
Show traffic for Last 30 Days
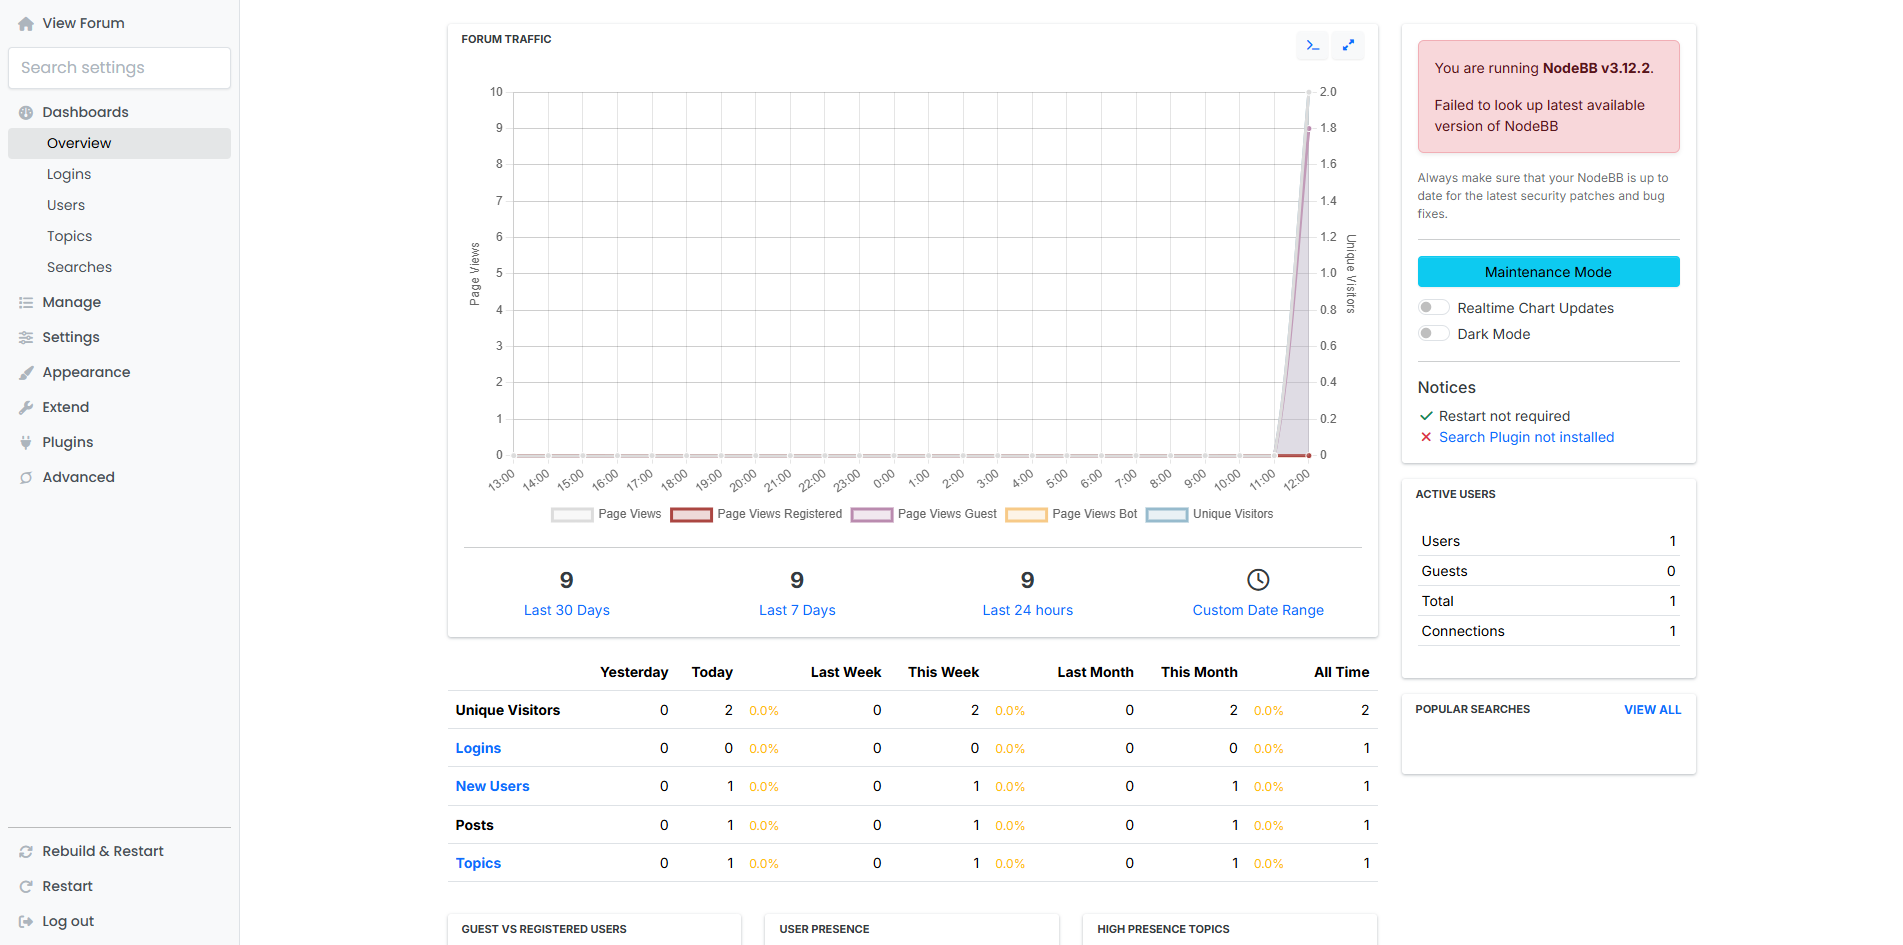pos(566,610)
